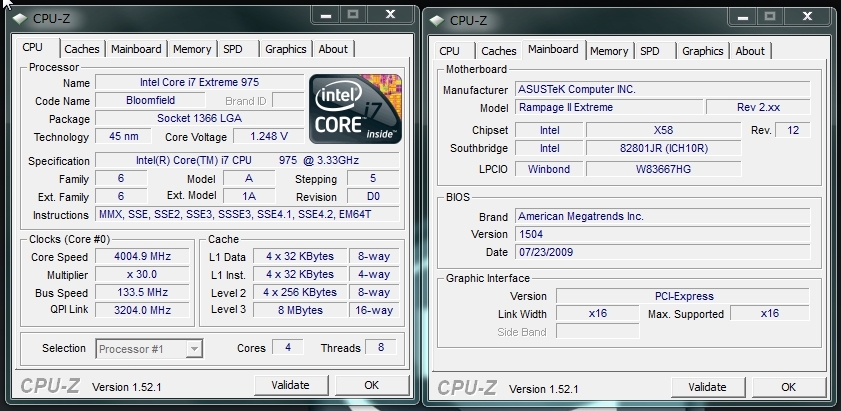Click the motherboard revision 'Rev 2.xx'
Image resolution: width=841 pixels, height=411 pixels.
click(x=758, y=107)
